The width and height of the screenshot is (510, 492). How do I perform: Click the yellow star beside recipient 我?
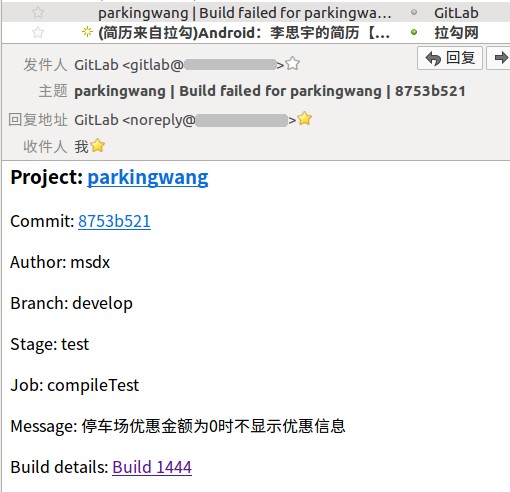pos(98,146)
